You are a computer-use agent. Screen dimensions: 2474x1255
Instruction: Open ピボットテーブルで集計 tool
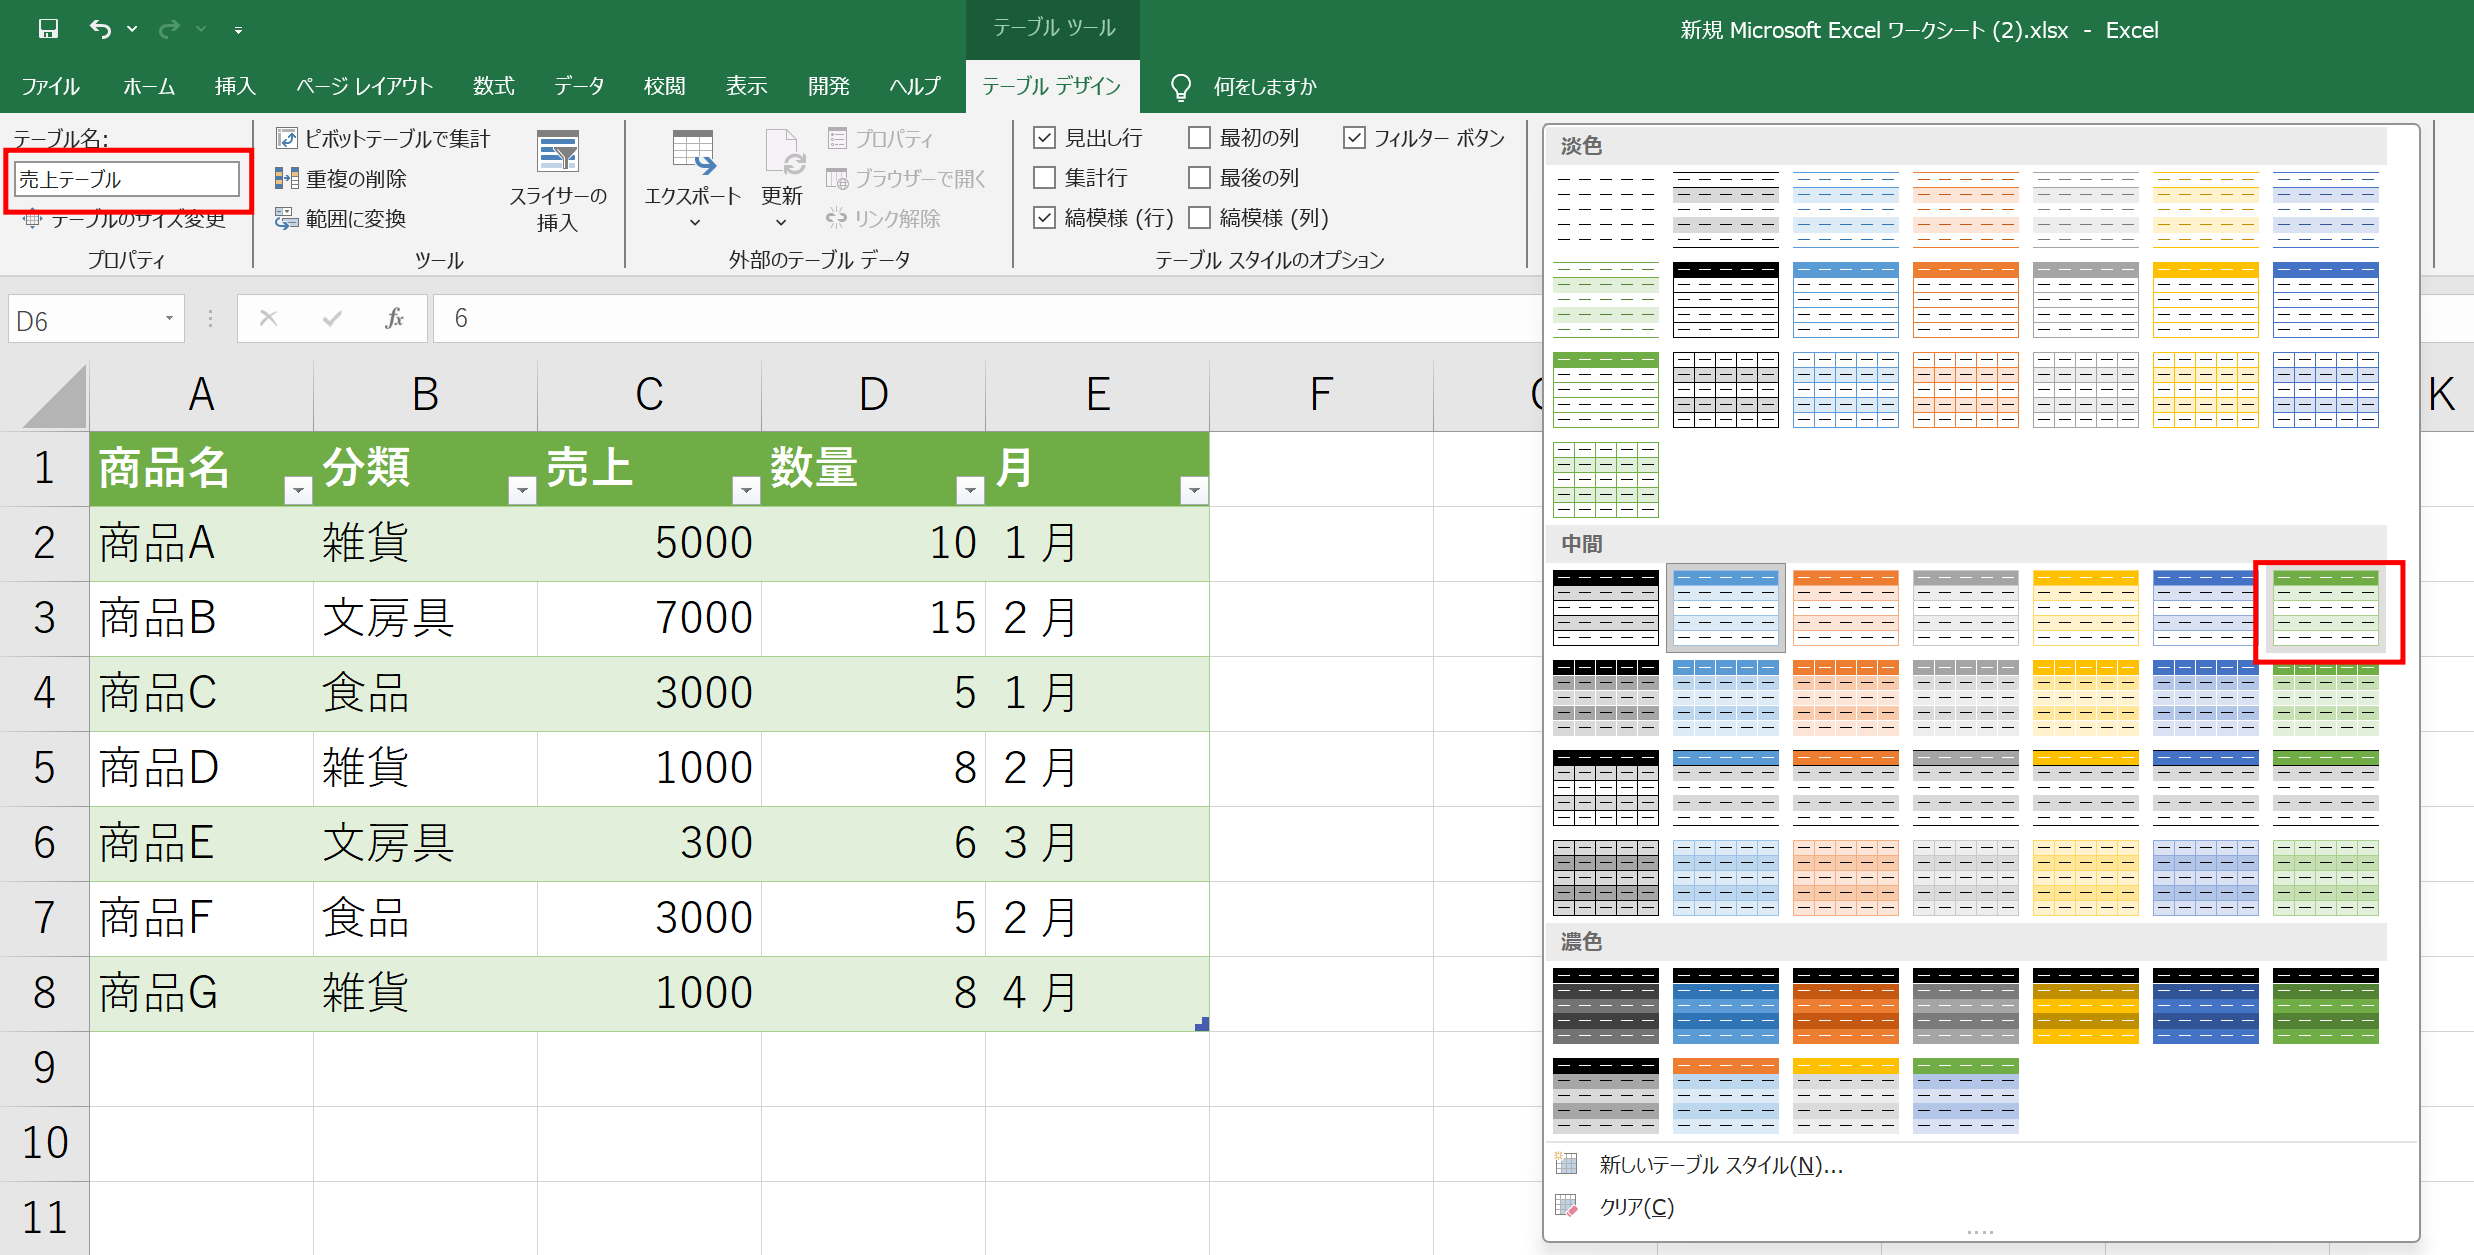click(383, 139)
